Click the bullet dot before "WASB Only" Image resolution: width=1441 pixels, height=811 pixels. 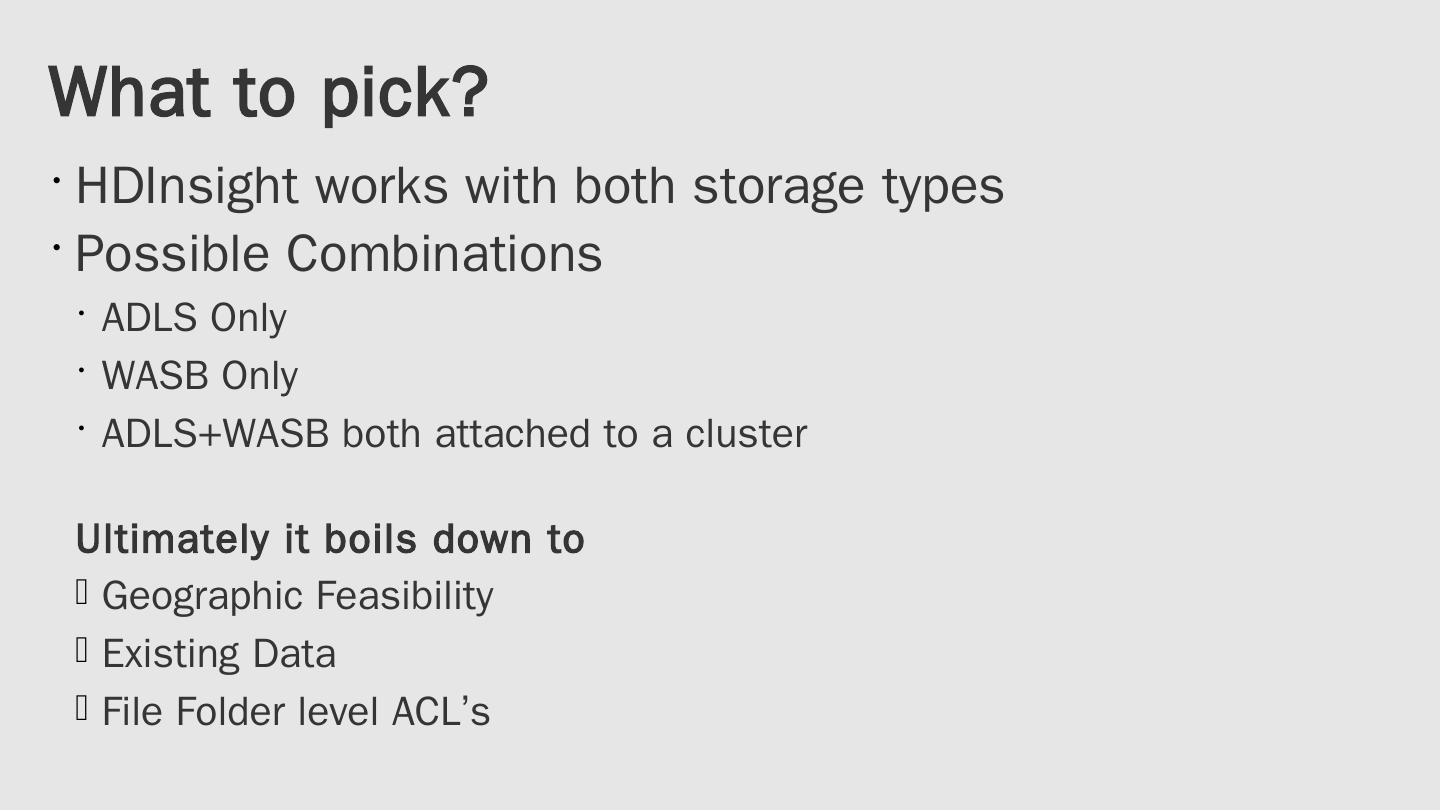pyautogui.click(x=81, y=372)
